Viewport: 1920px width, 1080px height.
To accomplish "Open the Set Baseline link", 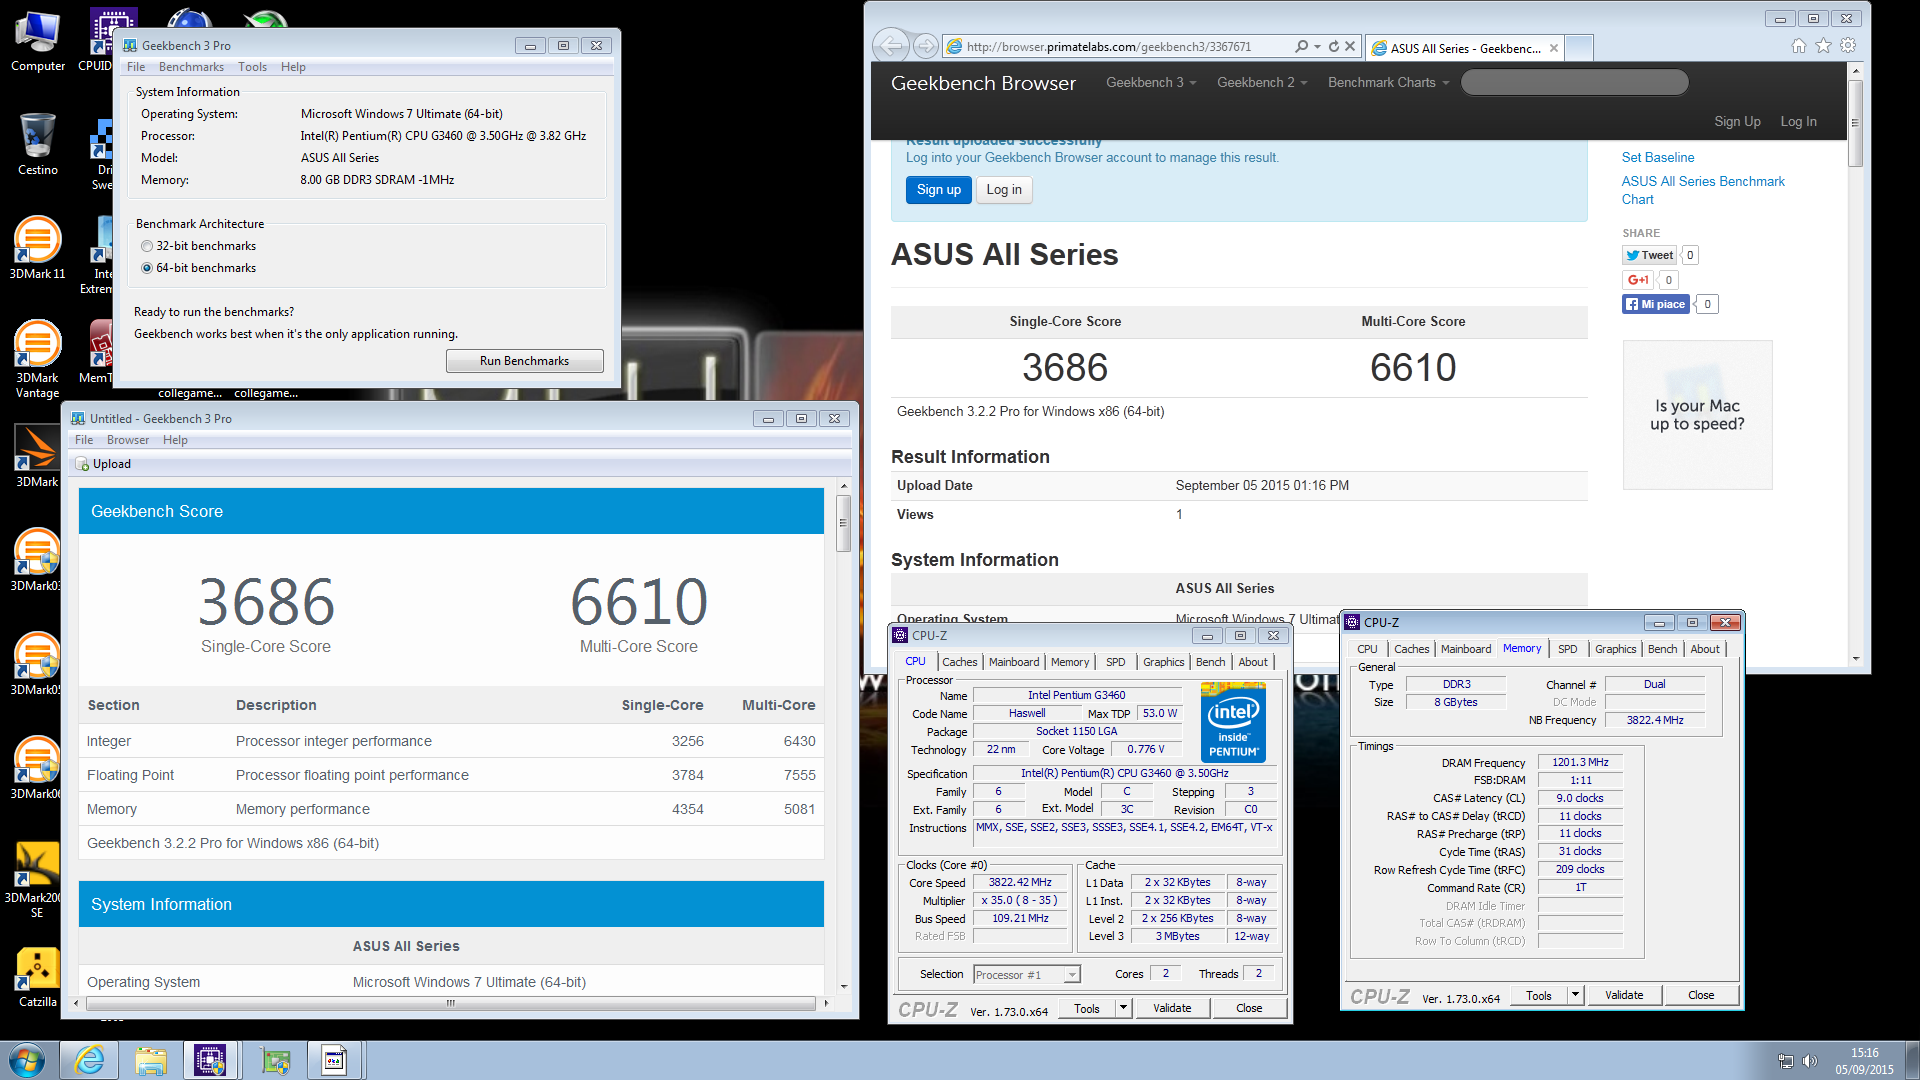I will [1657, 157].
